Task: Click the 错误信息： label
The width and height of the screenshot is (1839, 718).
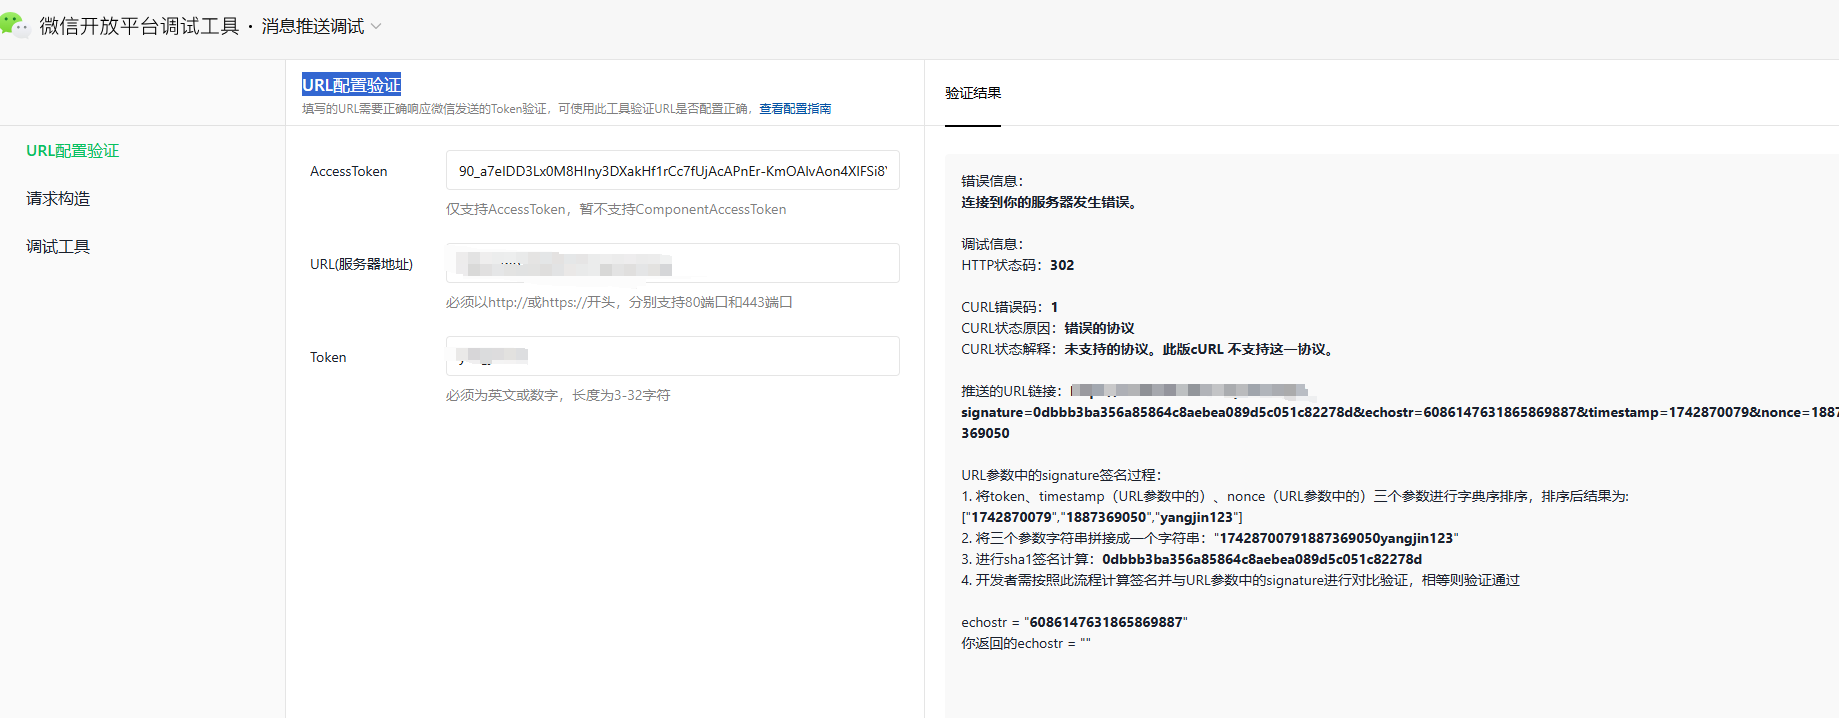Action: 992,182
